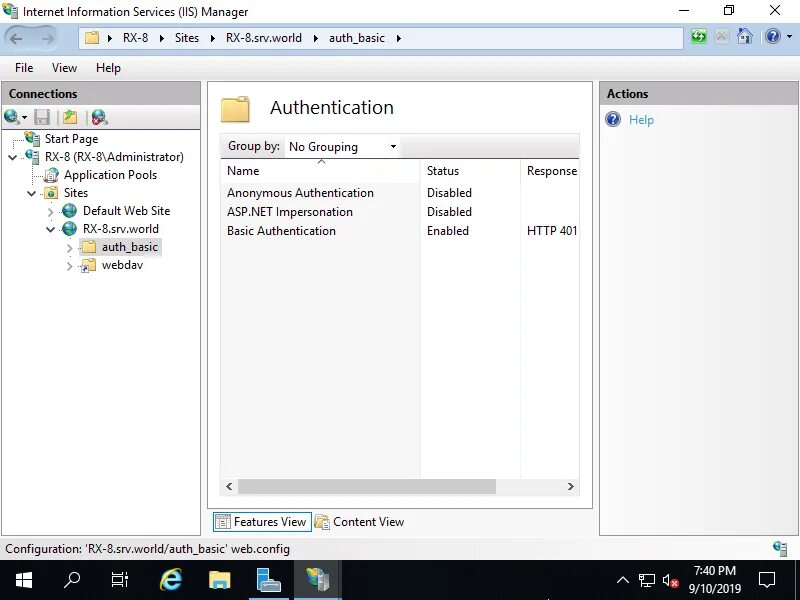The image size is (800, 600).
Task: Expand the auth_basic folder node
Action: click(x=69, y=247)
